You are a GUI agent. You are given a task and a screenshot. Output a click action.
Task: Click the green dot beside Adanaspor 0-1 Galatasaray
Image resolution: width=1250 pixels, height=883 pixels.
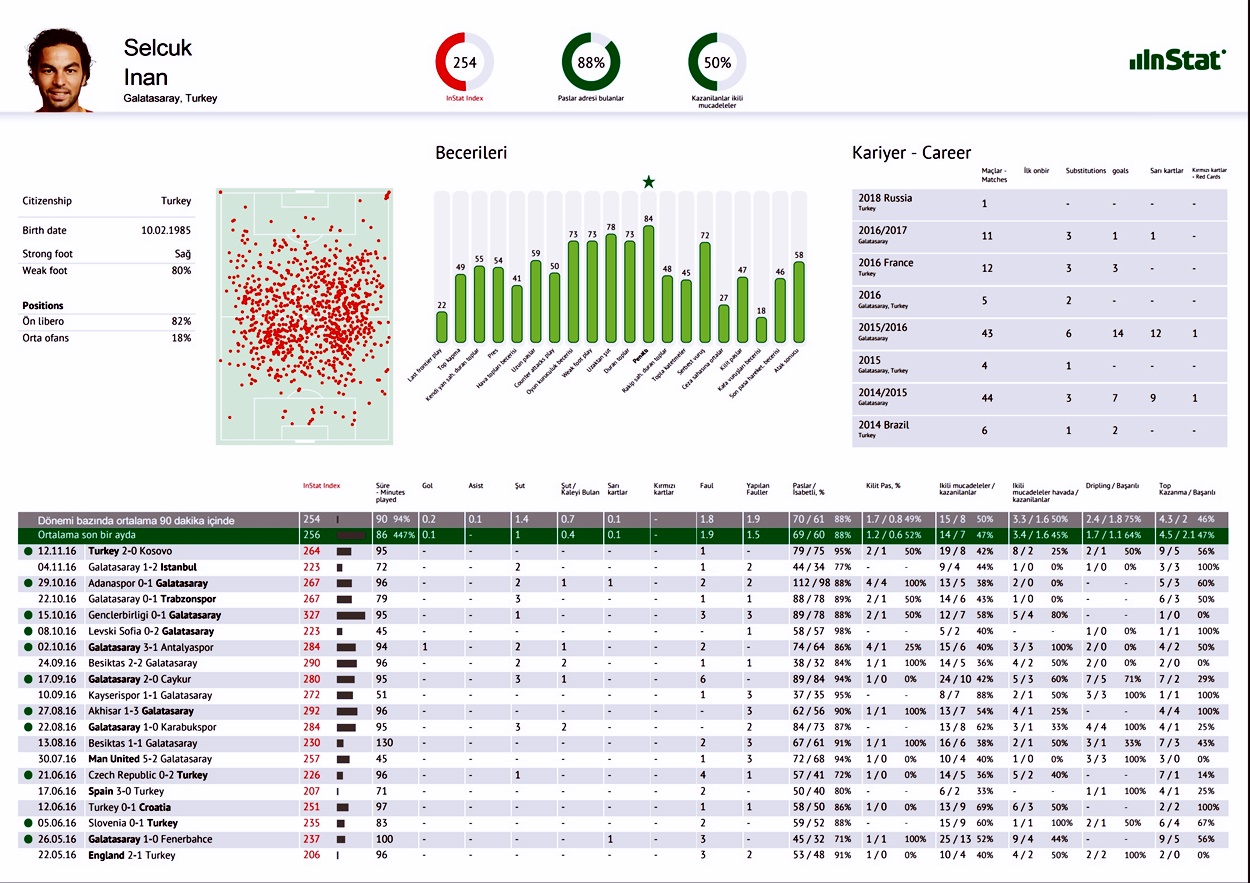point(29,583)
